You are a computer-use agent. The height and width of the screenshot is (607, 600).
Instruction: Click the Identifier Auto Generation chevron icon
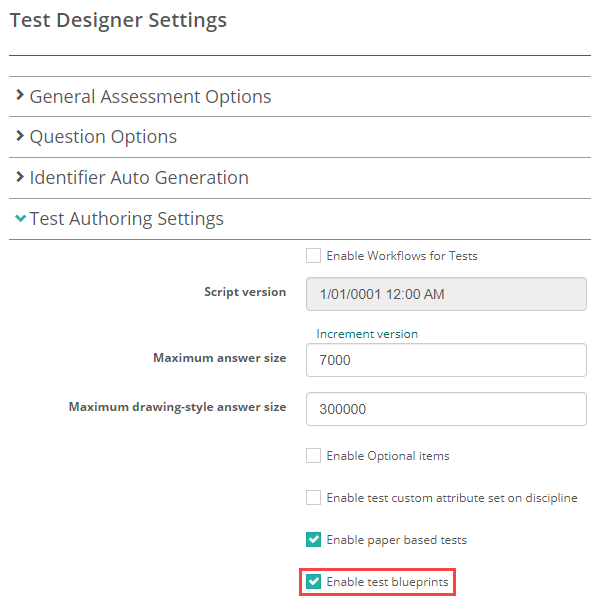(x=20, y=178)
